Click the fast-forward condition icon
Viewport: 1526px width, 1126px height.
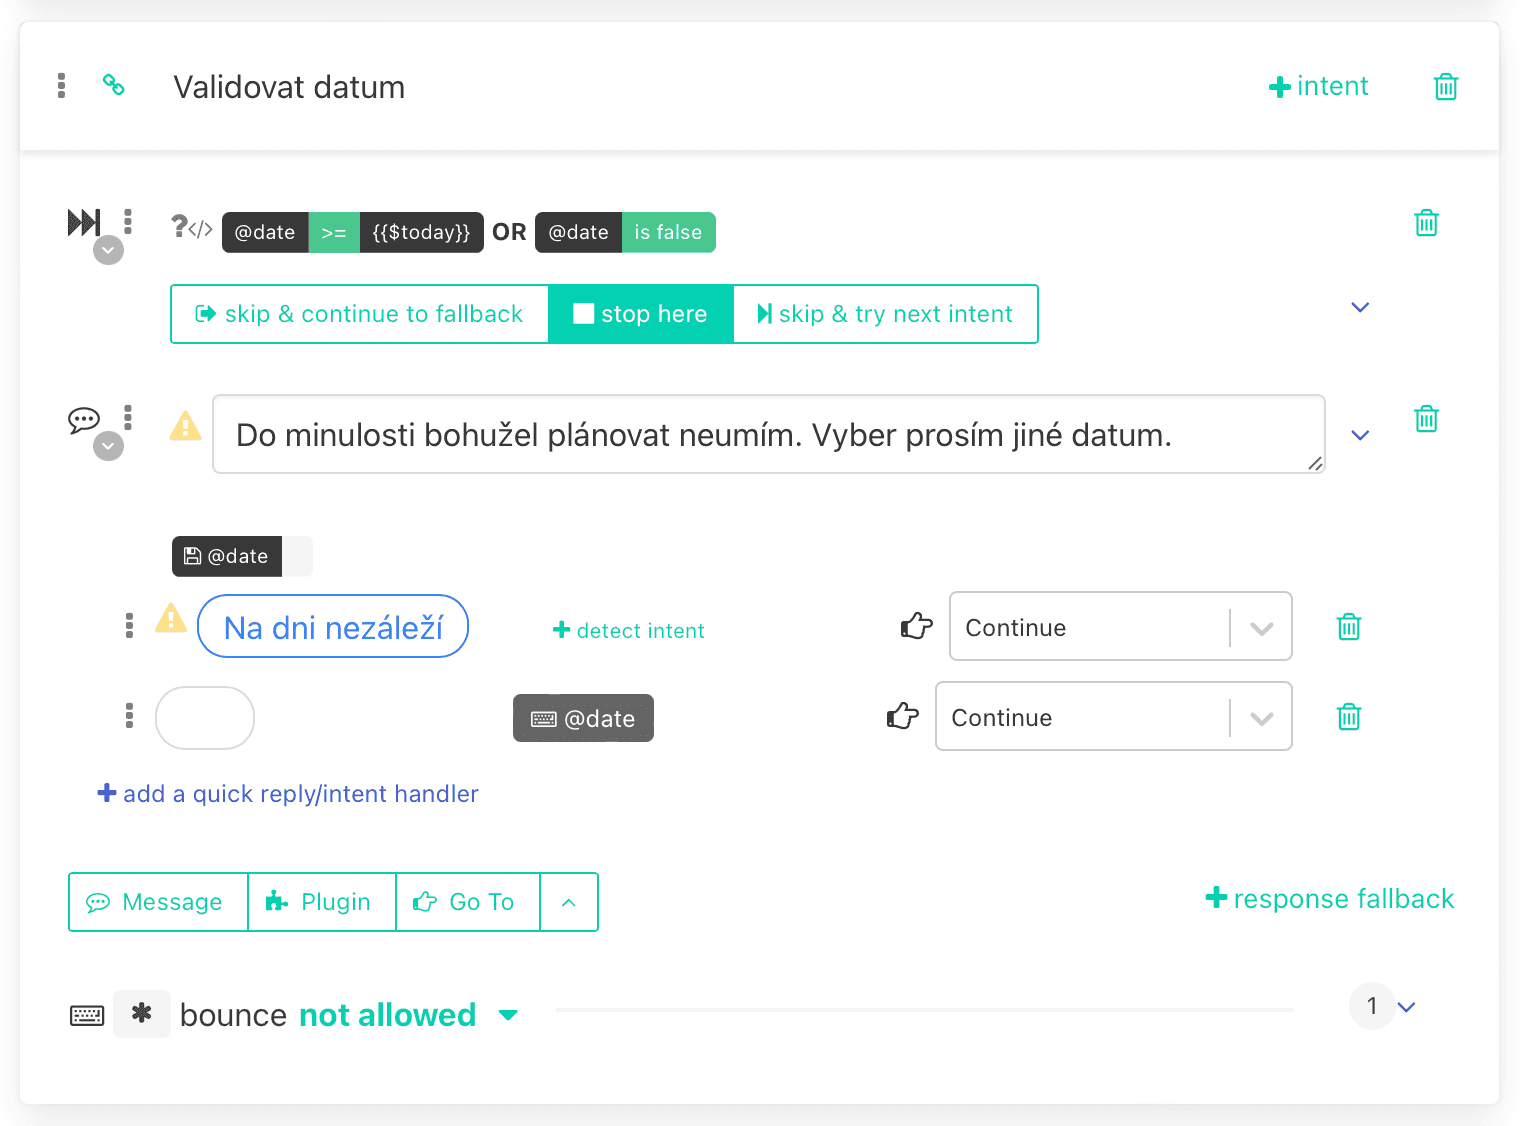(84, 222)
